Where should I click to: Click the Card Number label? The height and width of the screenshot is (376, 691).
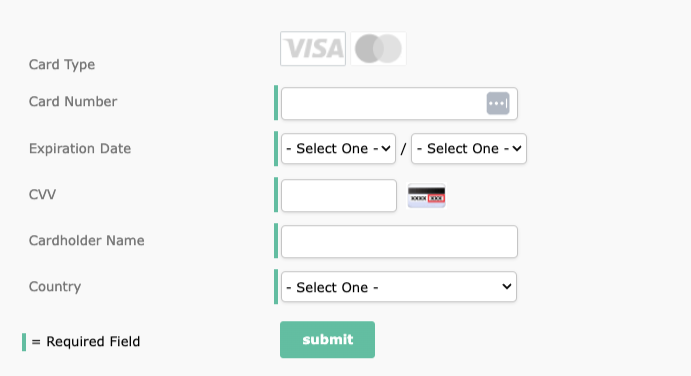[x=73, y=102]
